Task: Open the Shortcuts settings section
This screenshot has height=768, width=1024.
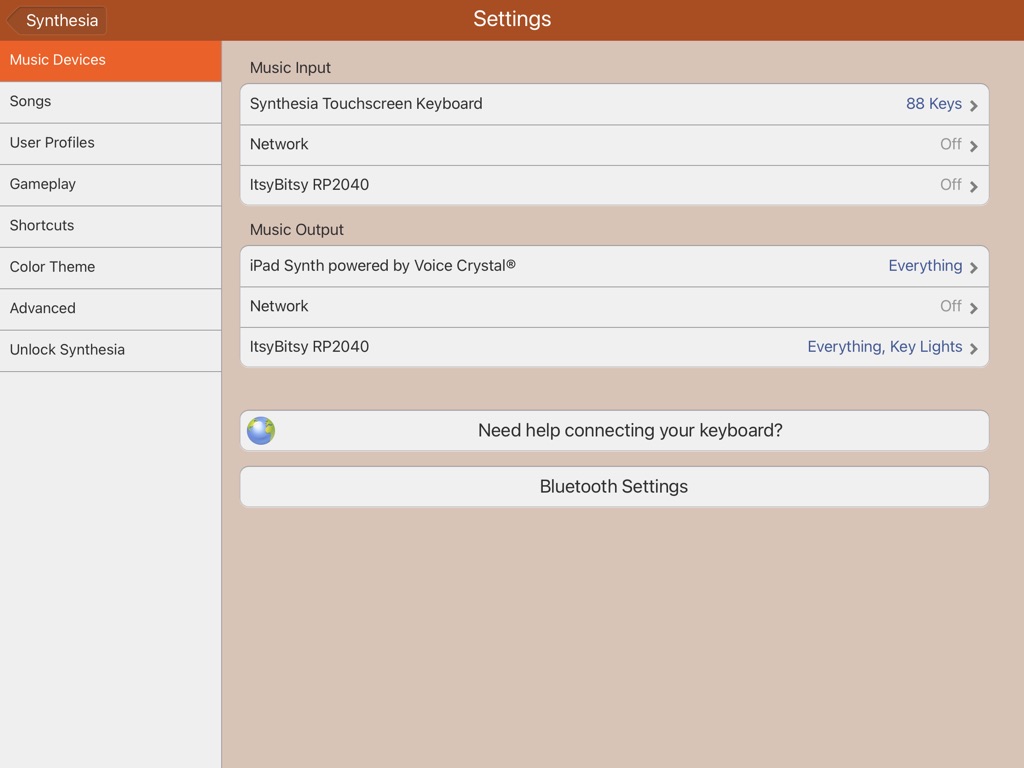Action: [x=110, y=226]
